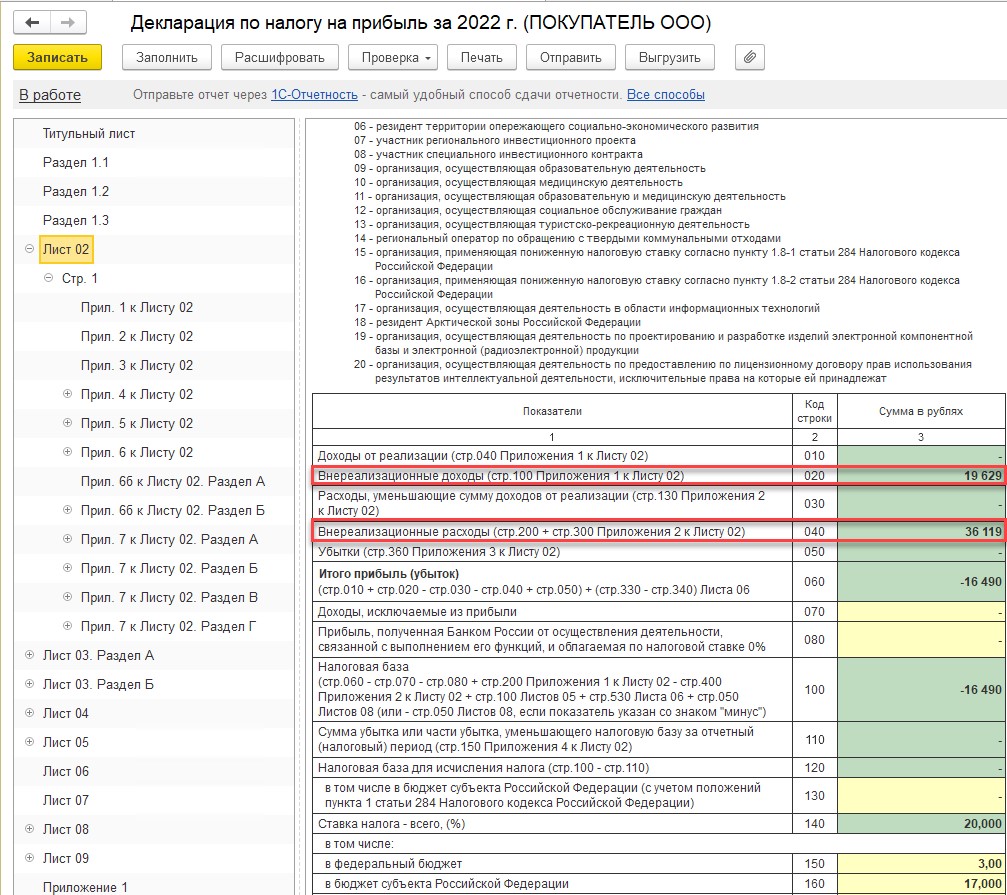Click the Выгрузить button
Viewport: 1007px width, 895px height.
pos(669,57)
